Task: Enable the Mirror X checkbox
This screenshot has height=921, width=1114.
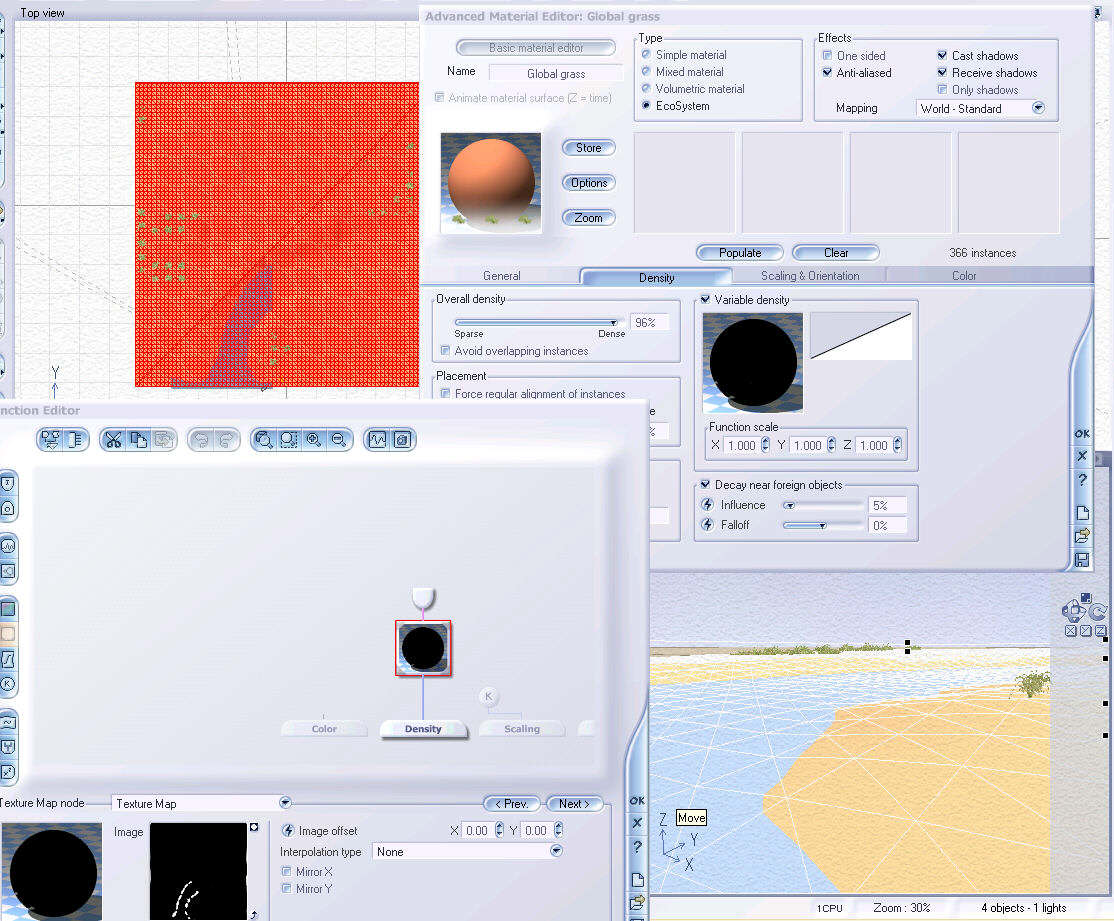Action: pyautogui.click(x=287, y=872)
